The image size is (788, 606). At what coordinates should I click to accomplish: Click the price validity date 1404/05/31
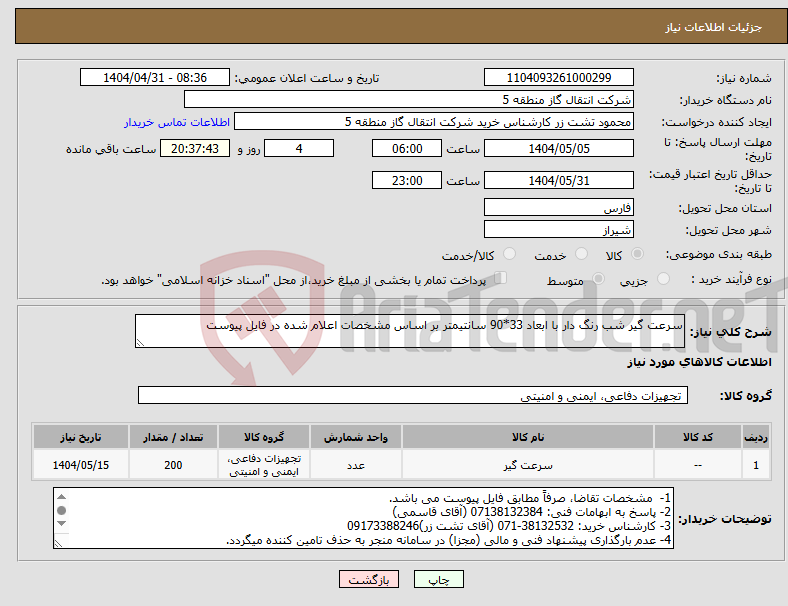[558, 180]
